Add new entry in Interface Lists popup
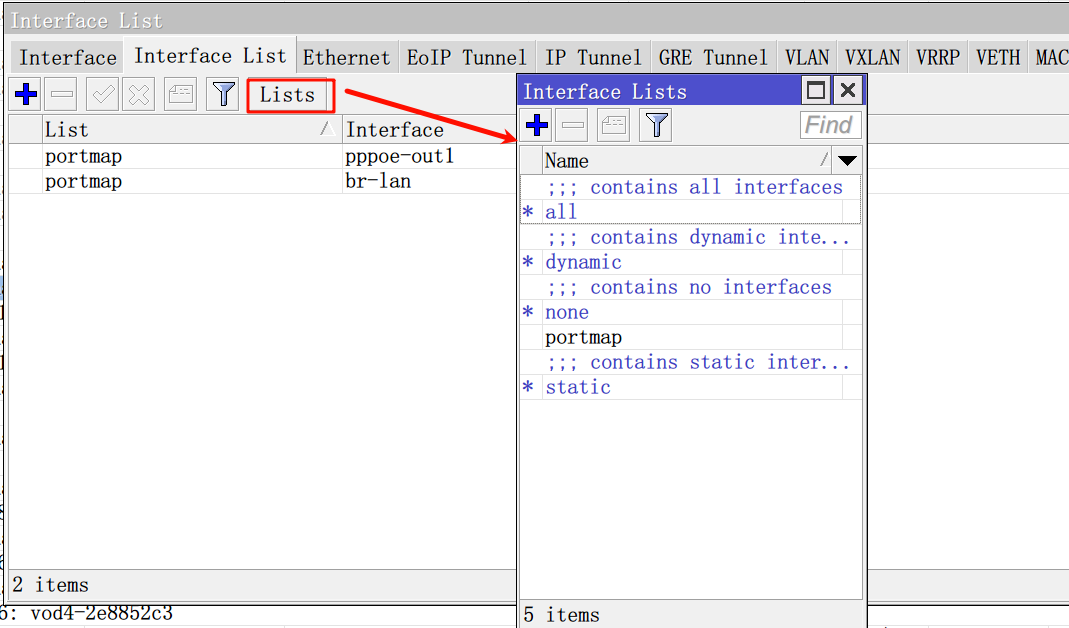This screenshot has height=628, width=1069. coord(537,125)
